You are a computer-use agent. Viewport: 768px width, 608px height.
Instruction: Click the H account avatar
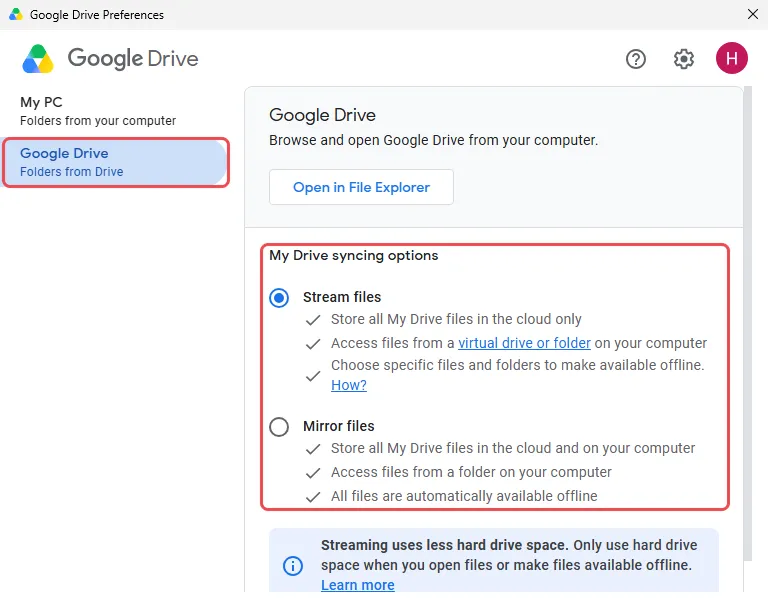(731, 58)
